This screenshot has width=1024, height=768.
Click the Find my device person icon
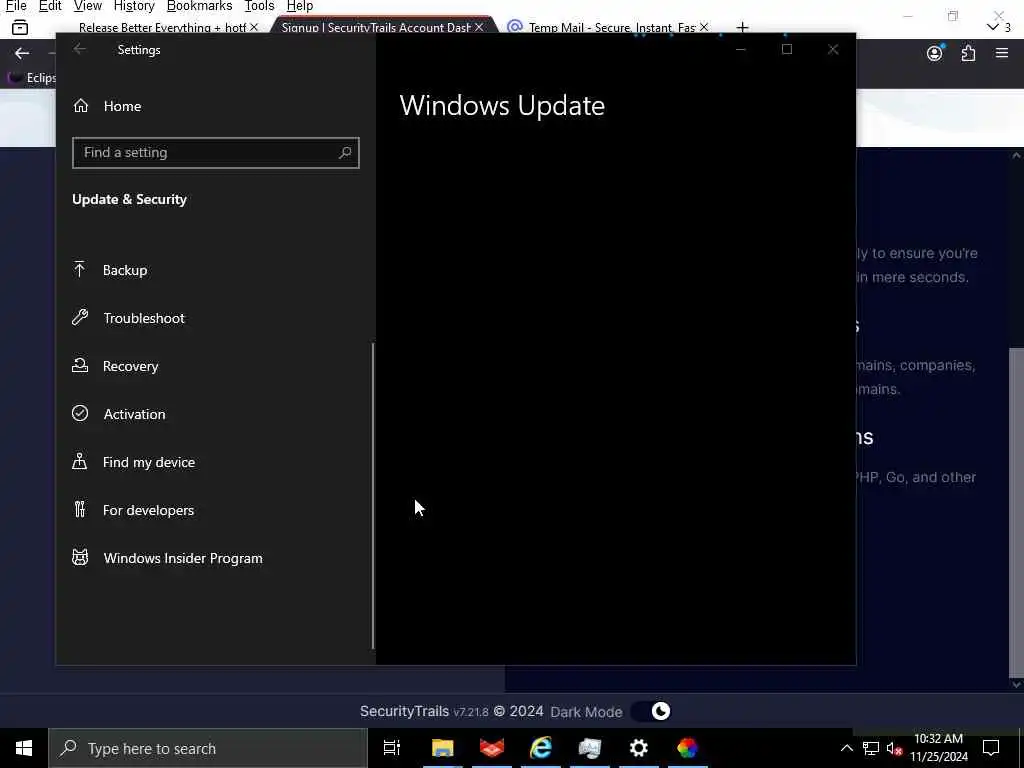(x=80, y=461)
